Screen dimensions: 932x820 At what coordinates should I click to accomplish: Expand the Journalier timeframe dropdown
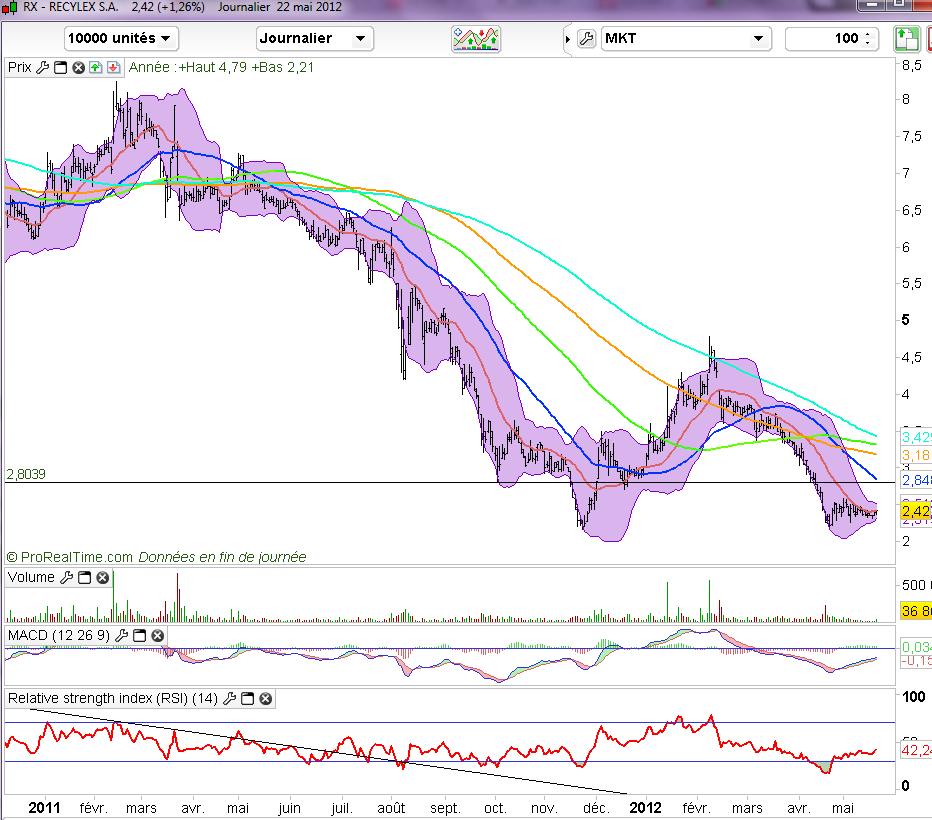pyautogui.click(x=314, y=39)
